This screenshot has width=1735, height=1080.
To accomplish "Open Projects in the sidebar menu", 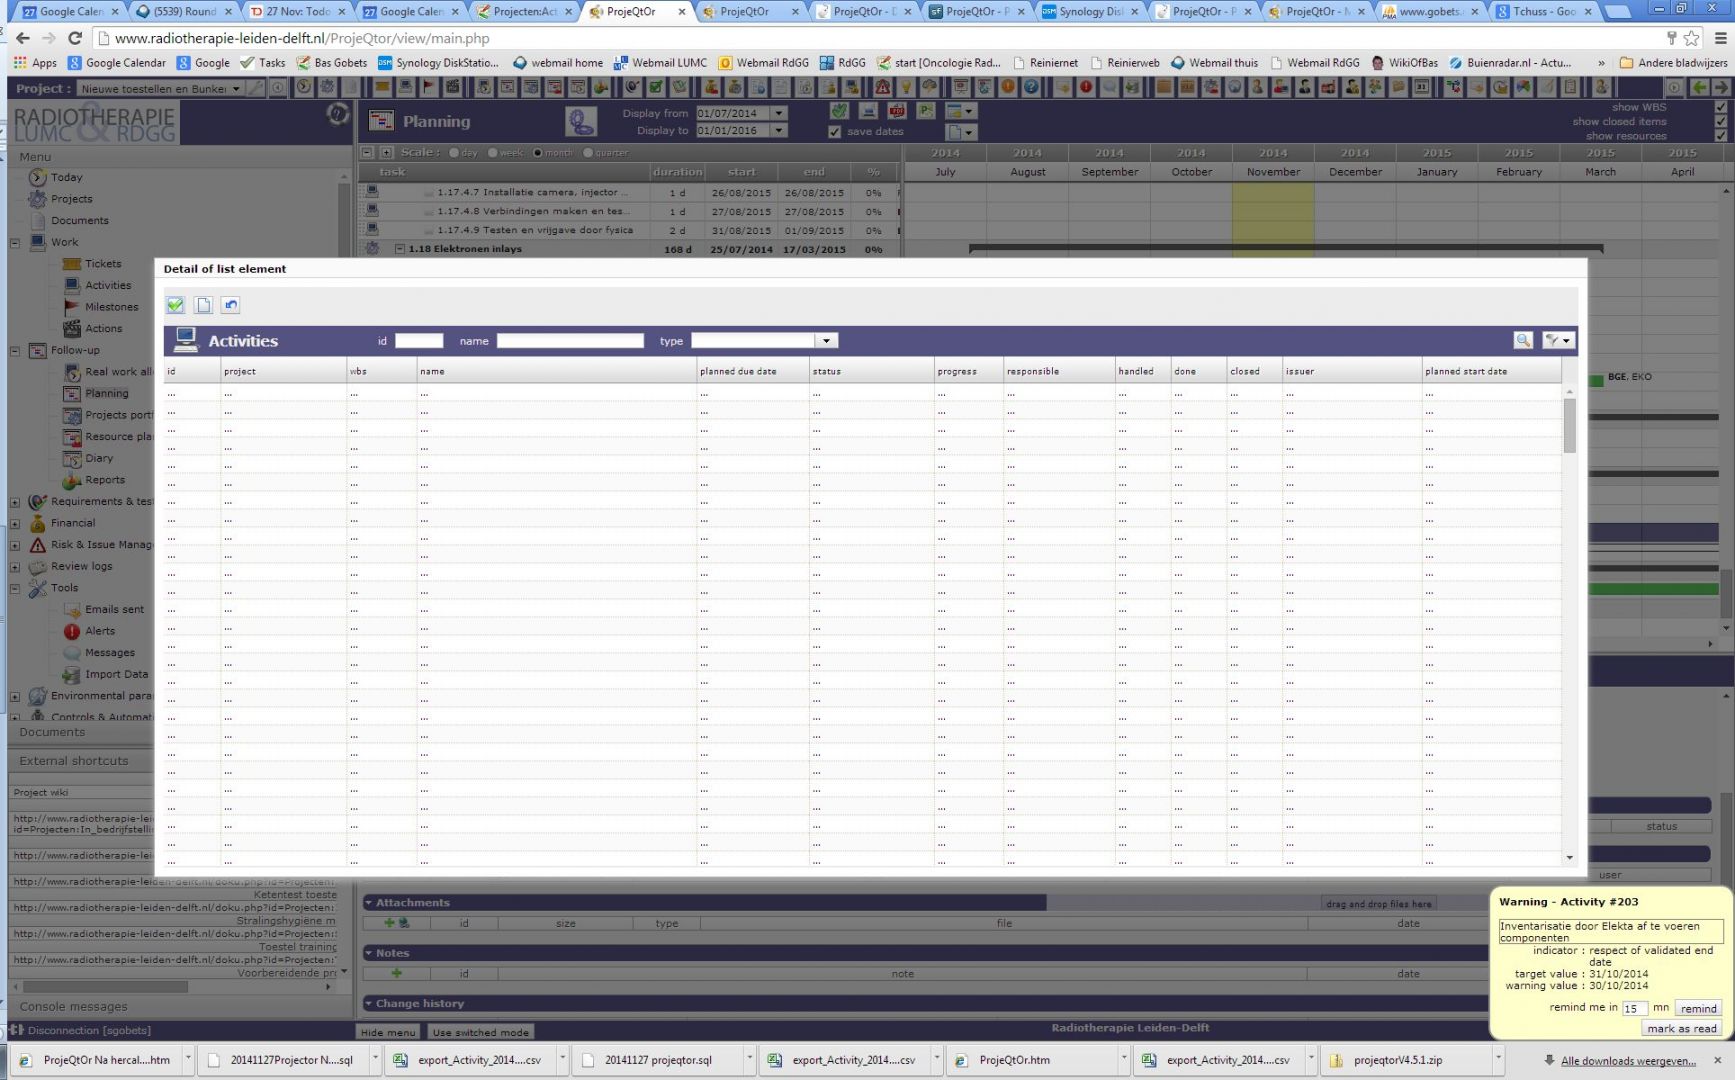I will click(x=72, y=199).
